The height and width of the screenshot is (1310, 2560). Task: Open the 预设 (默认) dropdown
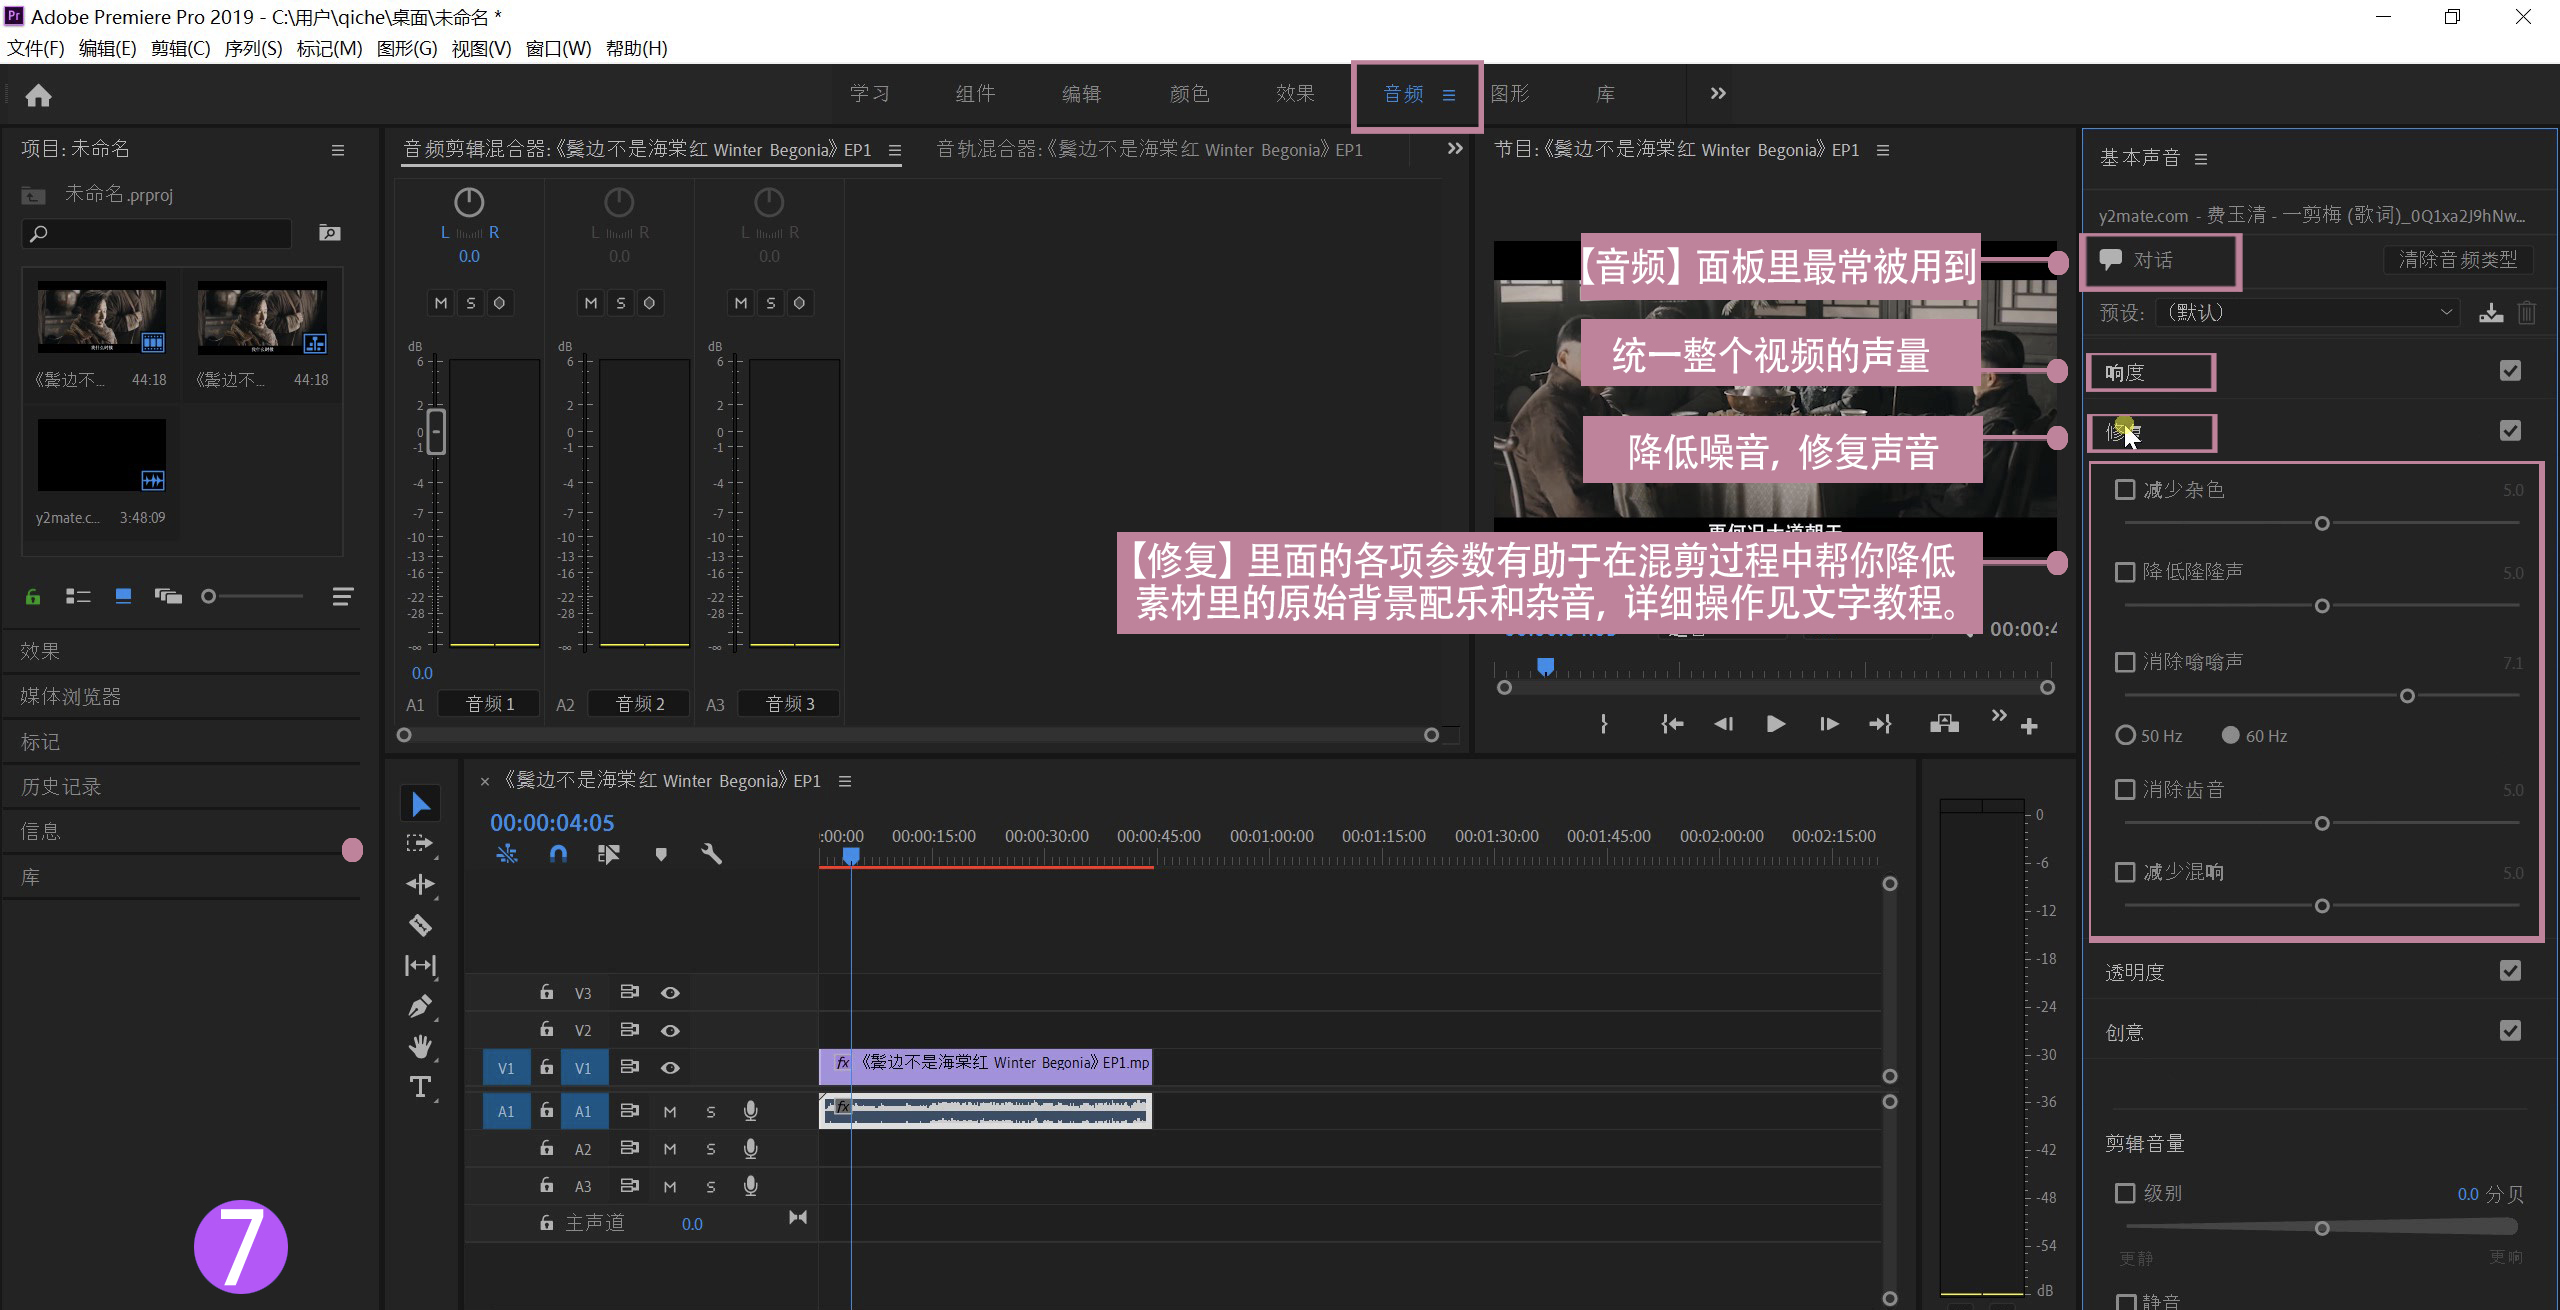(x=2306, y=313)
